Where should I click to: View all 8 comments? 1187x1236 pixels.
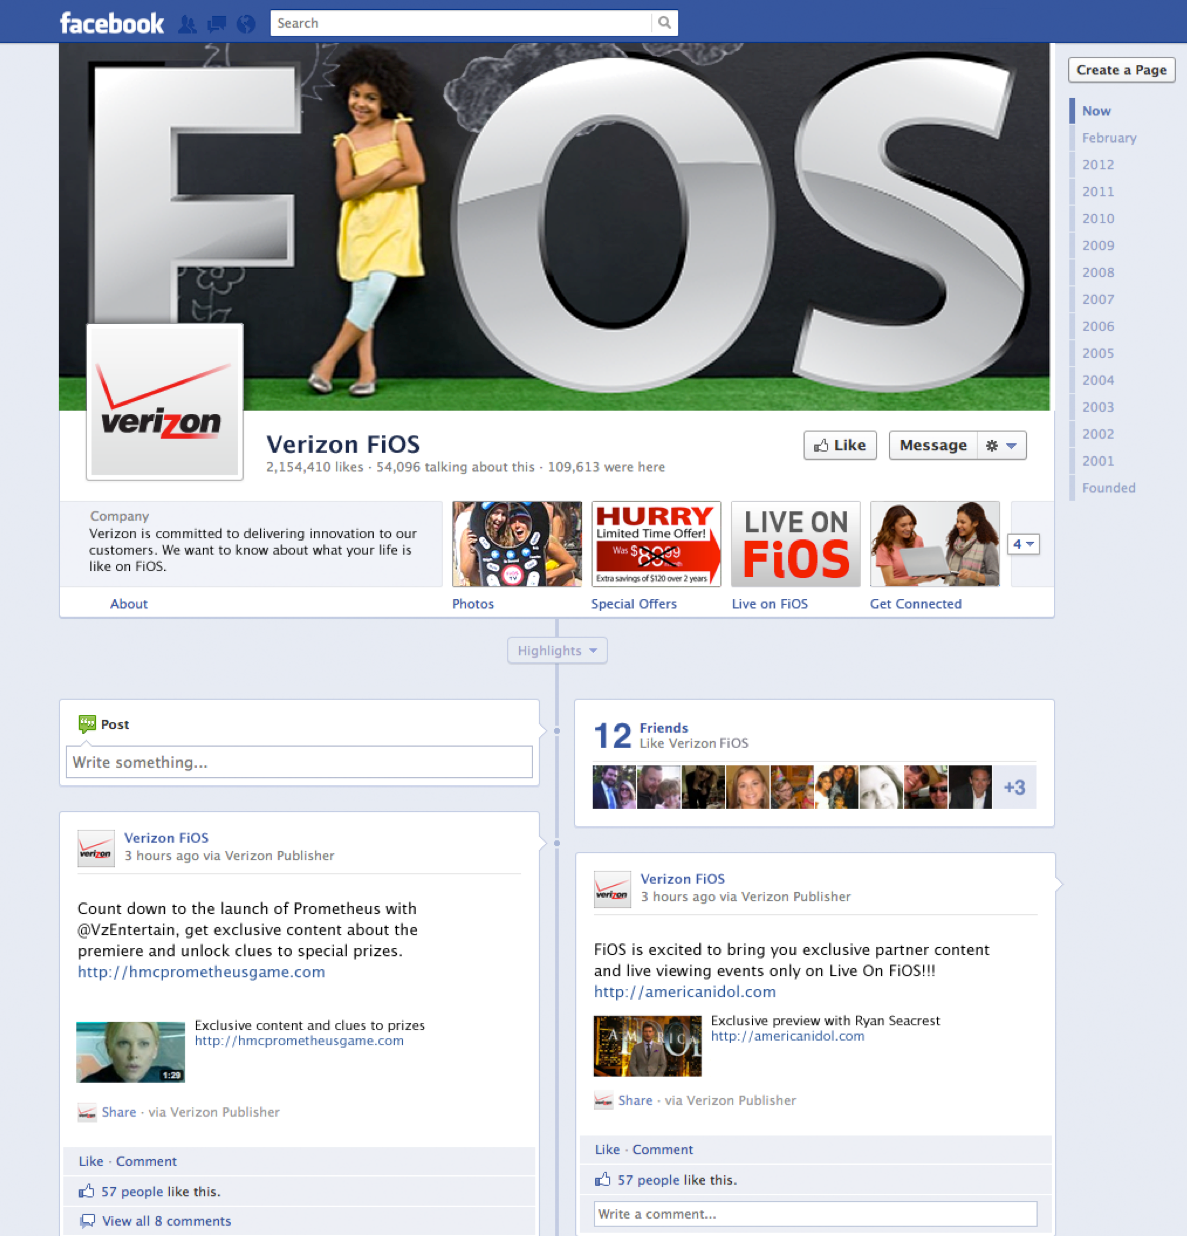(166, 1221)
